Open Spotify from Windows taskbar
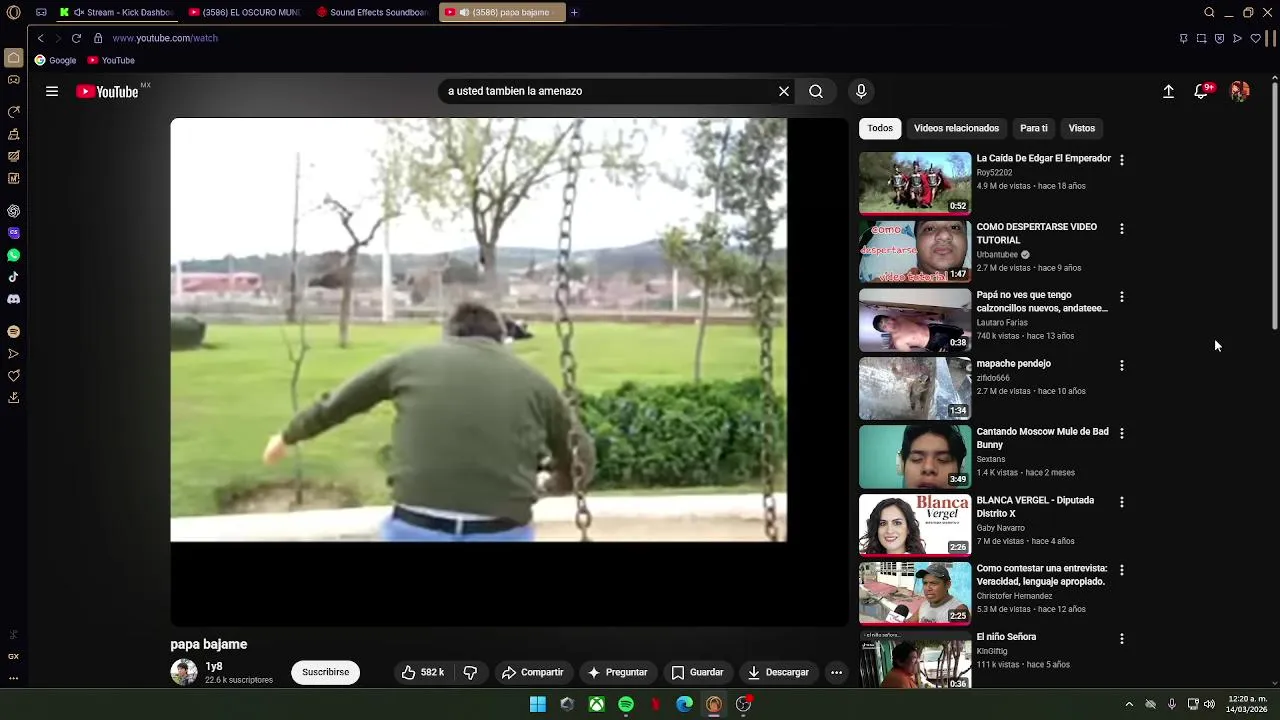The image size is (1280, 720). click(626, 704)
